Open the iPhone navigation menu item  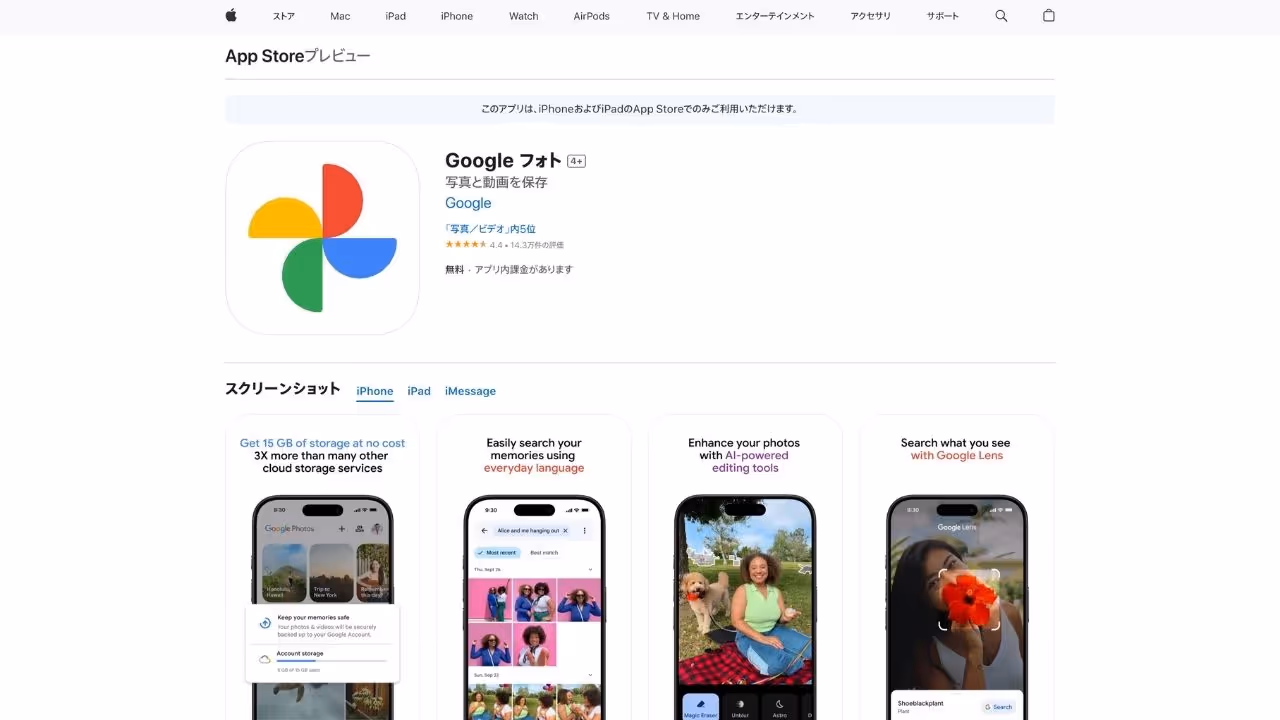point(457,16)
